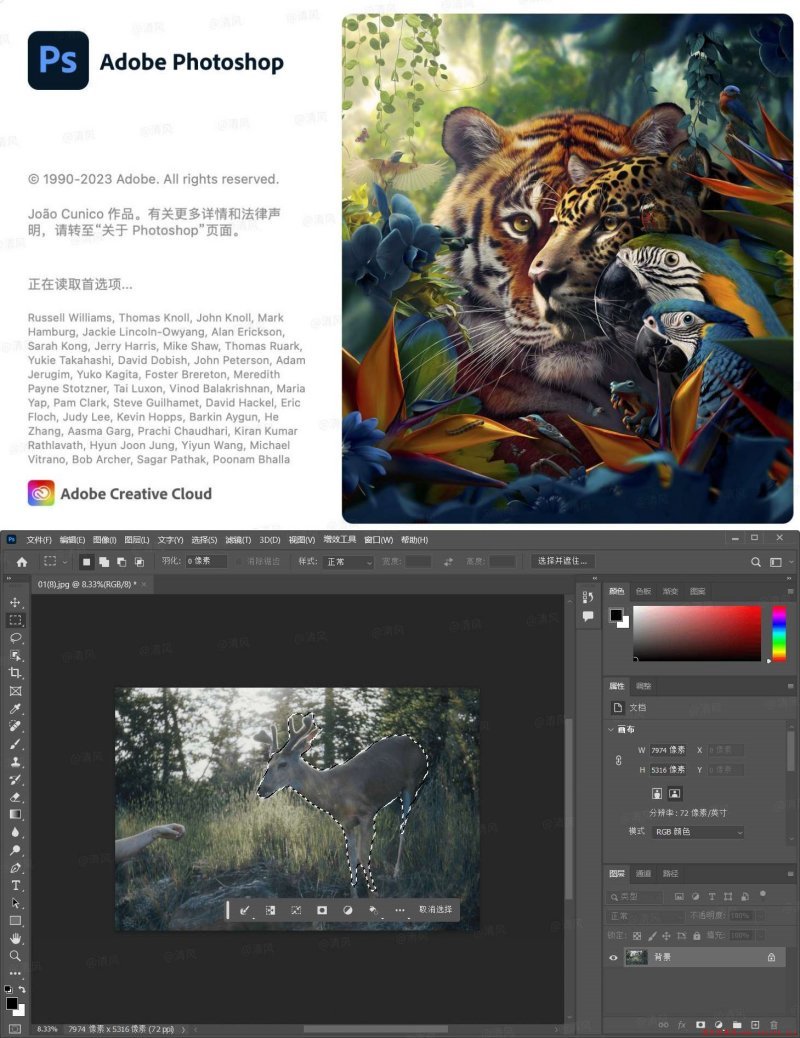This screenshot has width=800, height=1038.
Task: Click 取消选择 in the floating taskbar
Action: 435,910
